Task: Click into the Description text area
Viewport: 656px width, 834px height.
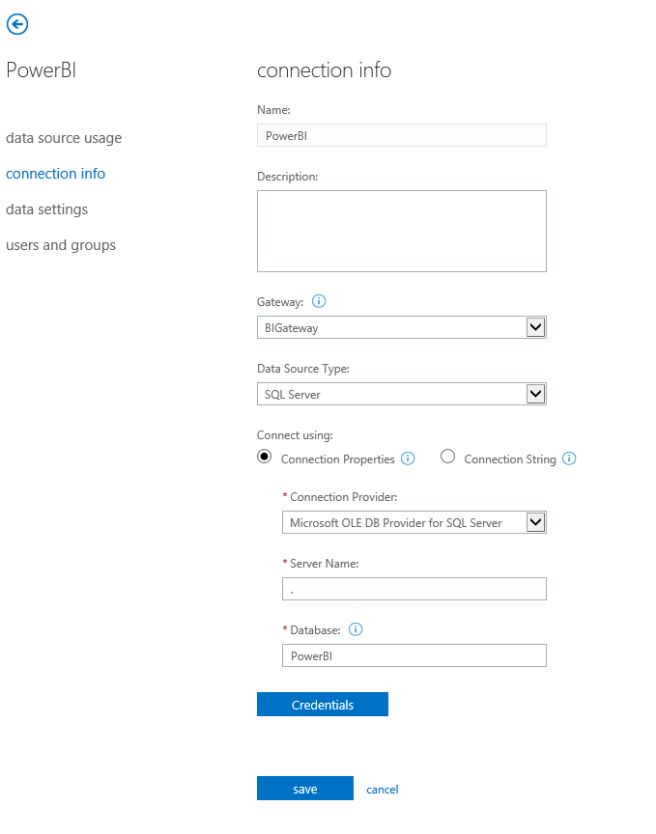Action: coord(401,231)
